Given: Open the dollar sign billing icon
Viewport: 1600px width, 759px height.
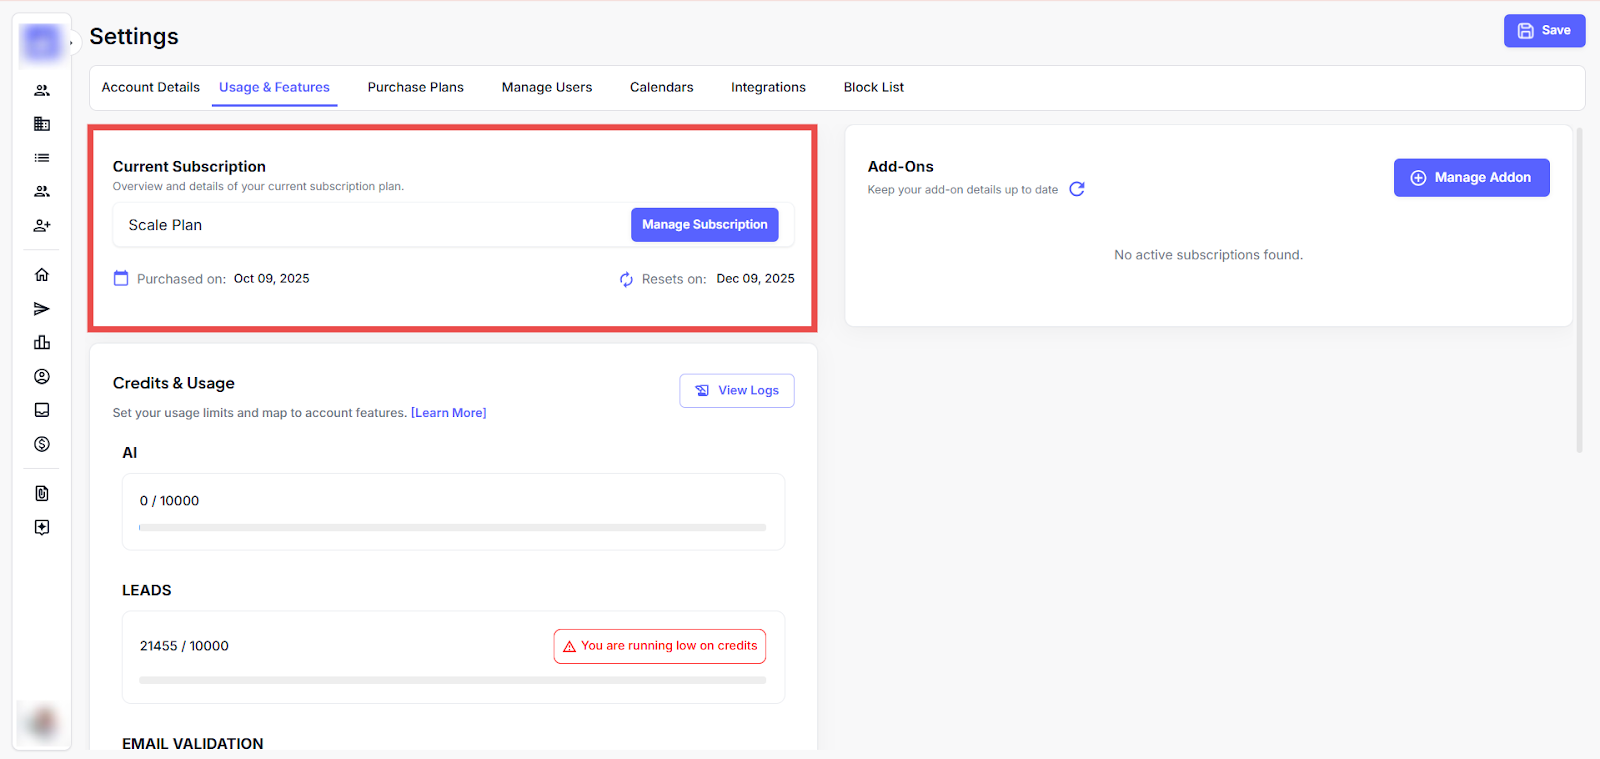Looking at the screenshot, I should pos(42,444).
